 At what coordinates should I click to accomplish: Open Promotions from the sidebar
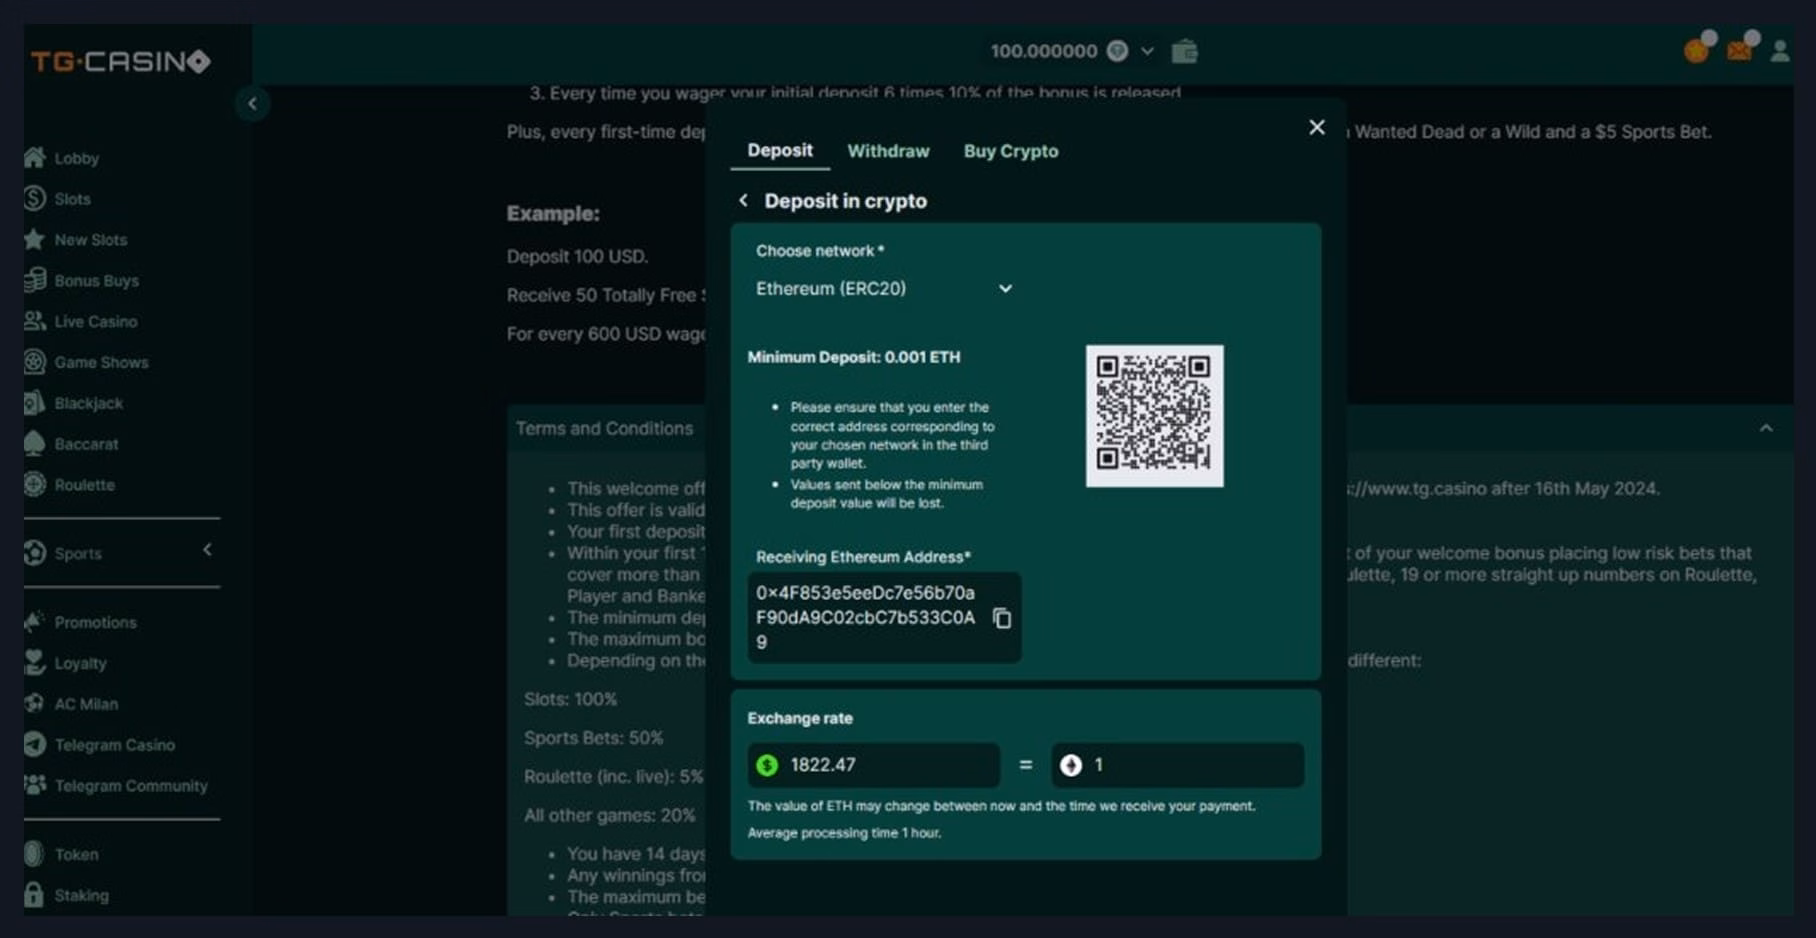tap(95, 622)
